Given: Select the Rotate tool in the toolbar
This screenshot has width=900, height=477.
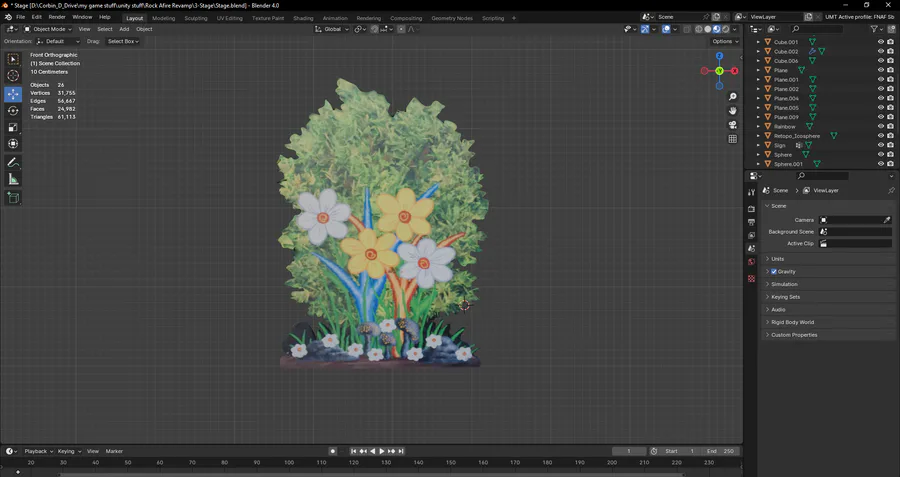Looking at the screenshot, I should (13, 111).
